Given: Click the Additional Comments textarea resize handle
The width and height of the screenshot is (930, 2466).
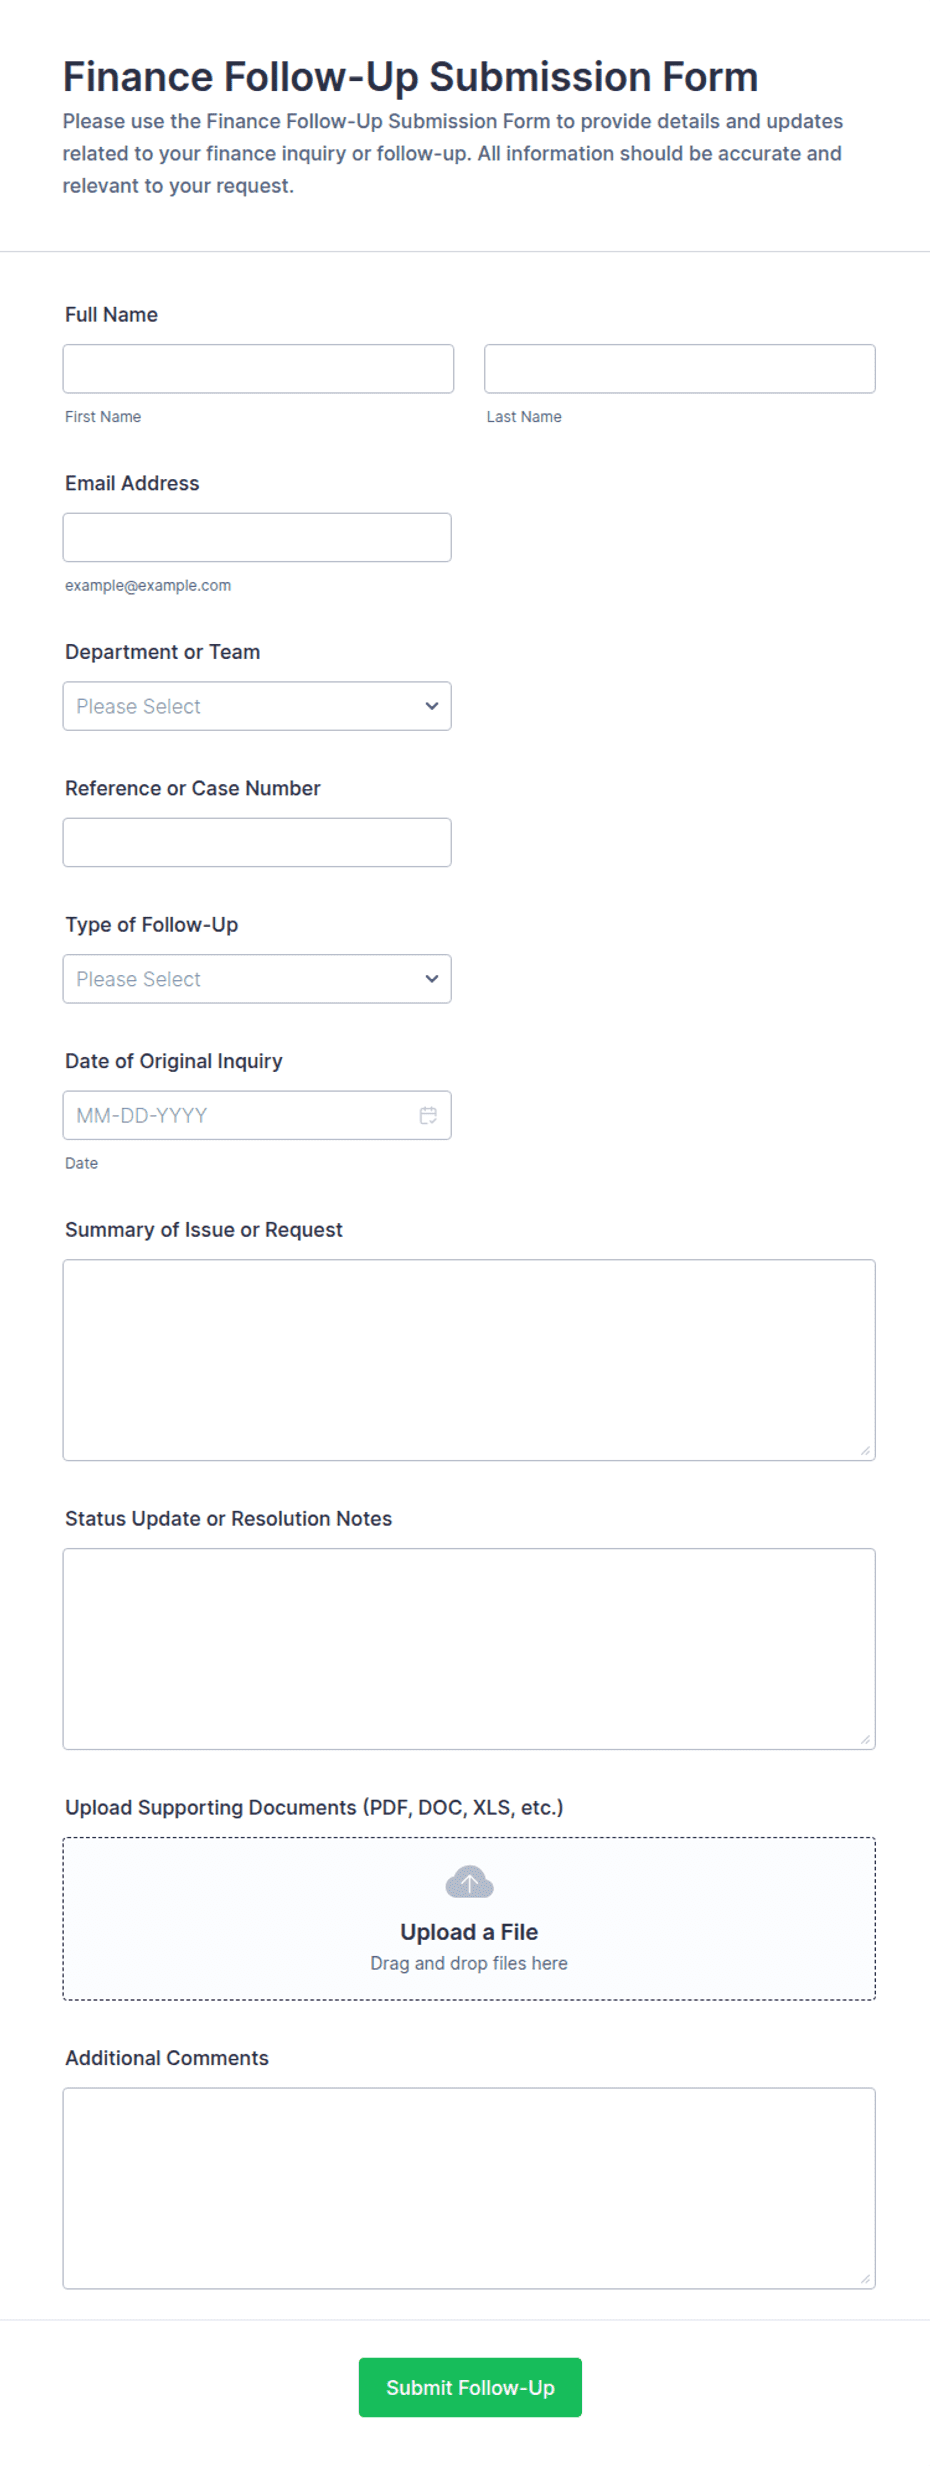Looking at the screenshot, I should (865, 2278).
